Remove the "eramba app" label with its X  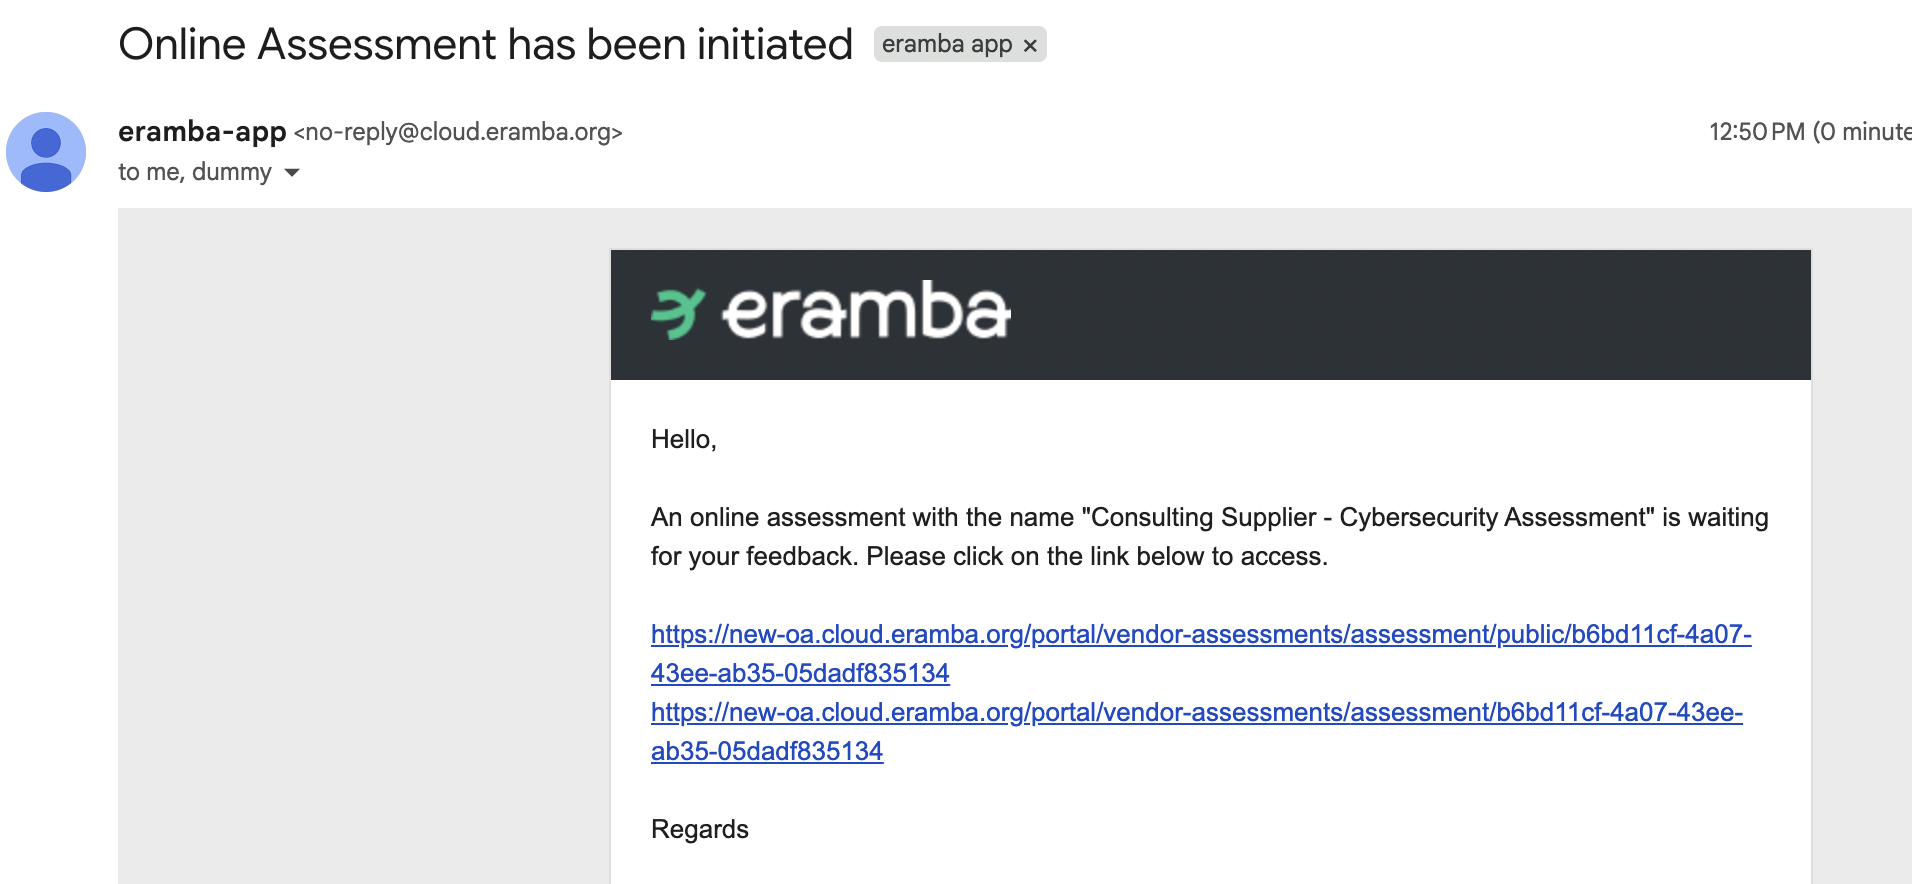click(1030, 45)
